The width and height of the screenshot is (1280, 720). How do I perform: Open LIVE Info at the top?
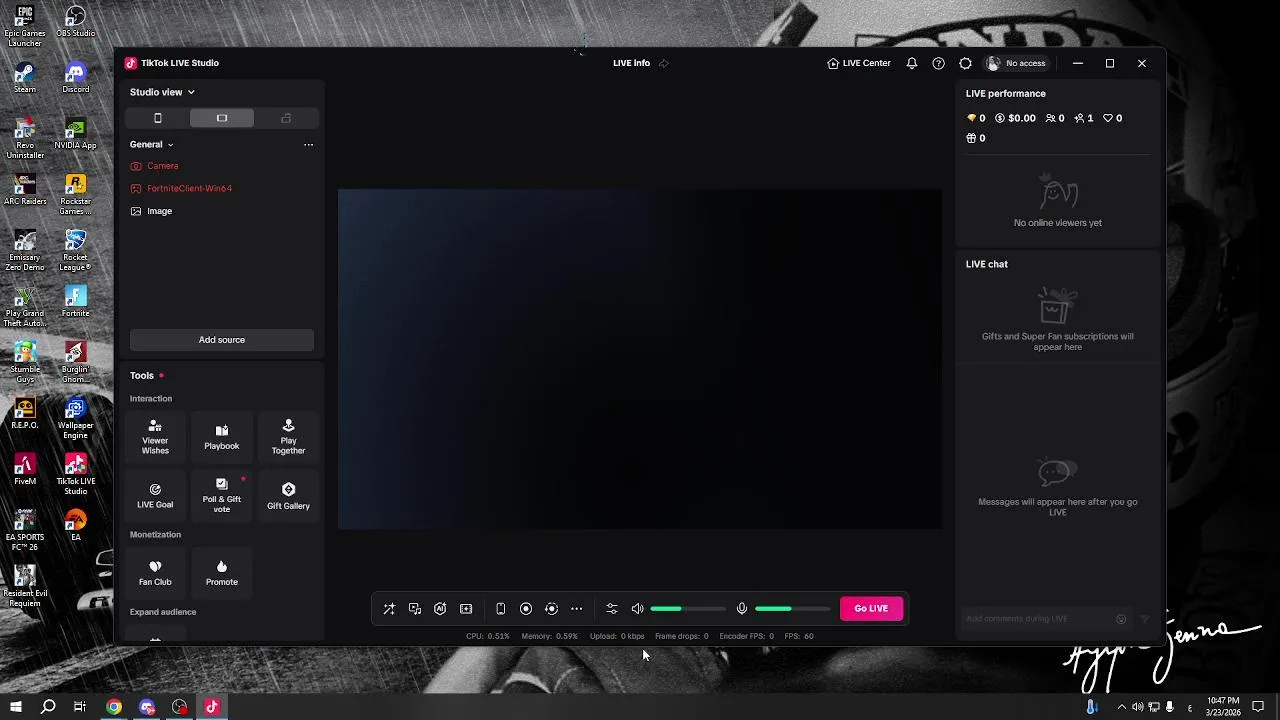(631, 63)
